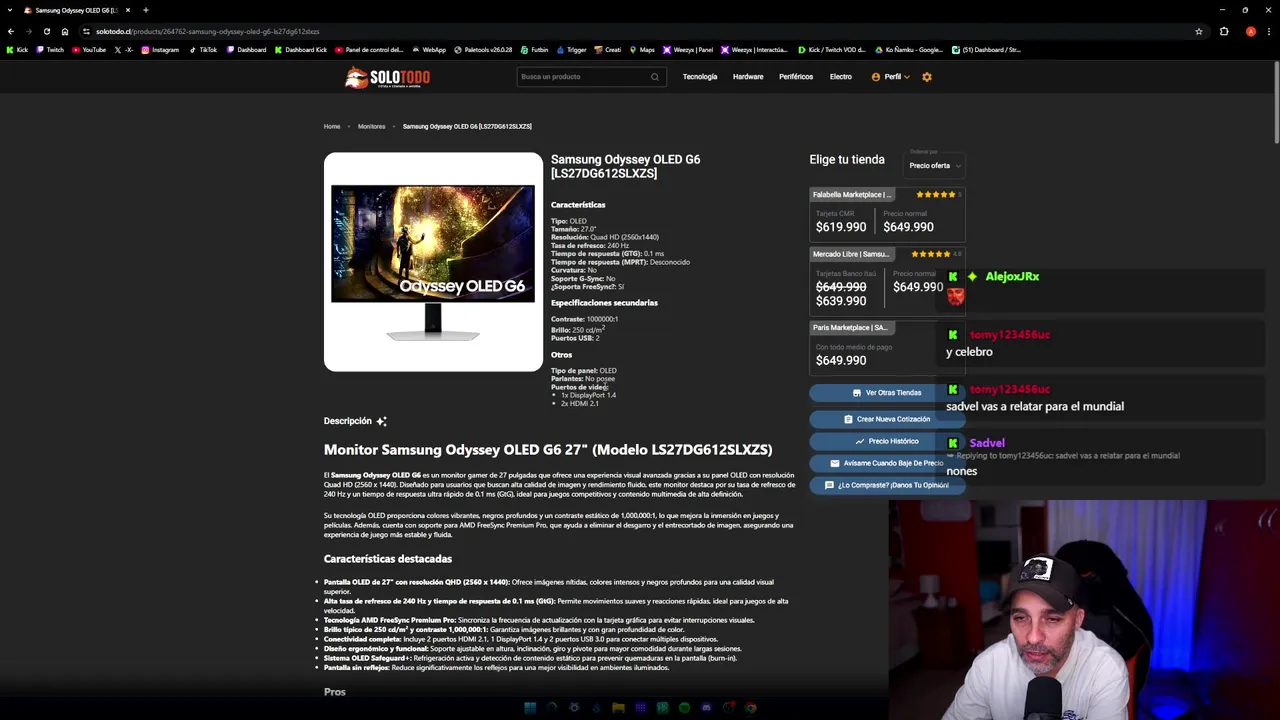Click the Precio Histórico button
Screen dimensions: 1280x720
click(887, 441)
